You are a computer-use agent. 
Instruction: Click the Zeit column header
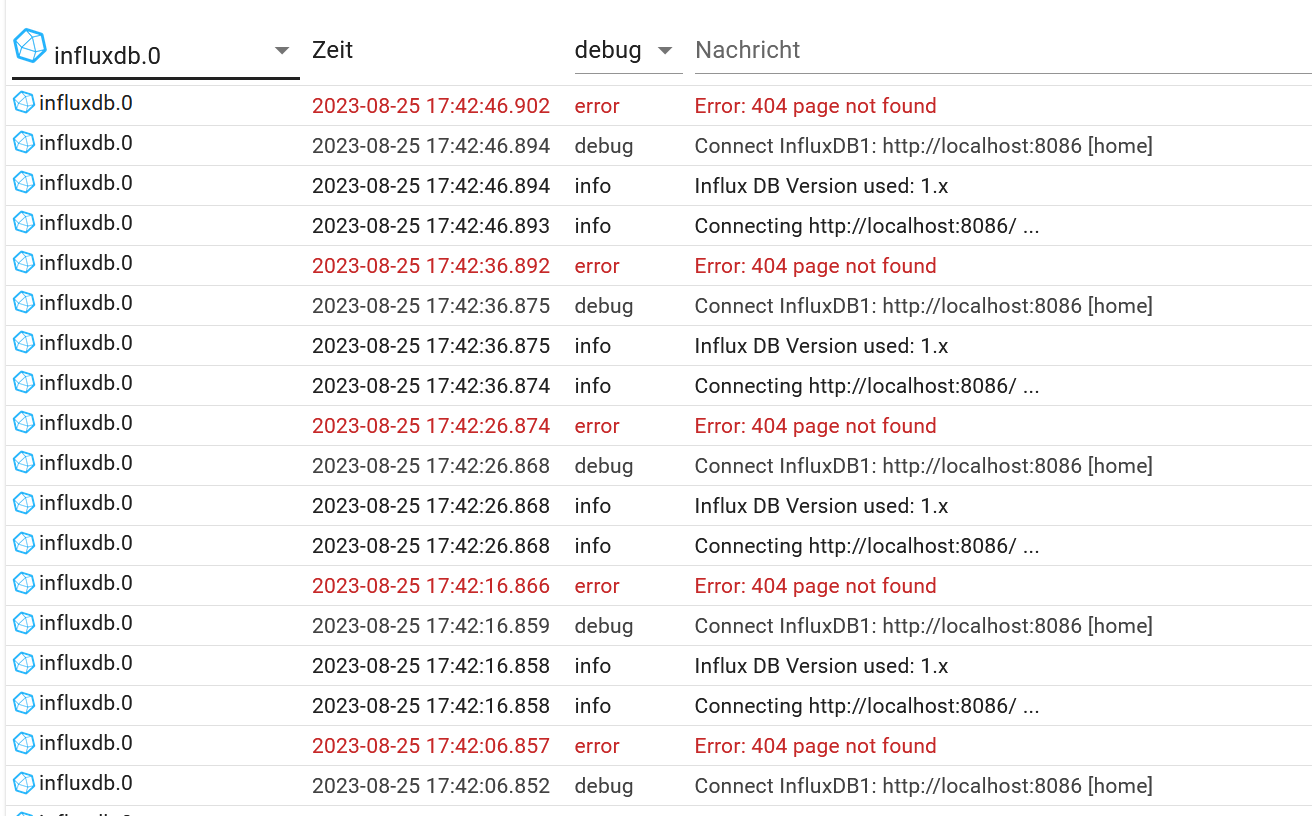pyautogui.click(x=332, y=50)
